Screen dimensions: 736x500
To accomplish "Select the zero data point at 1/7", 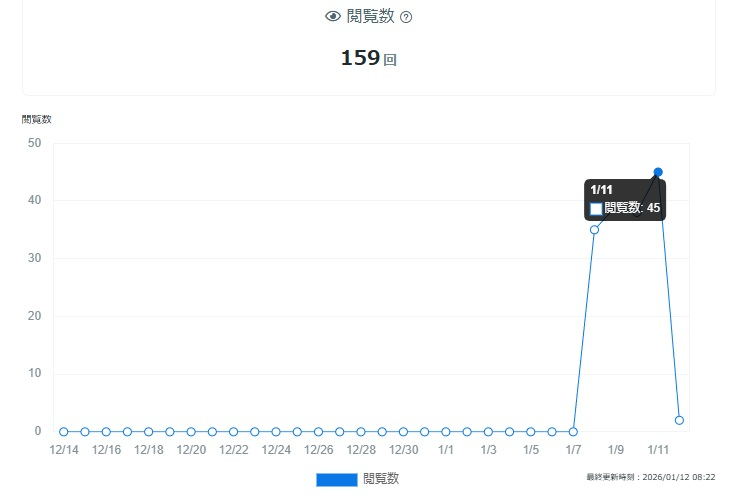I will point(573,432).
